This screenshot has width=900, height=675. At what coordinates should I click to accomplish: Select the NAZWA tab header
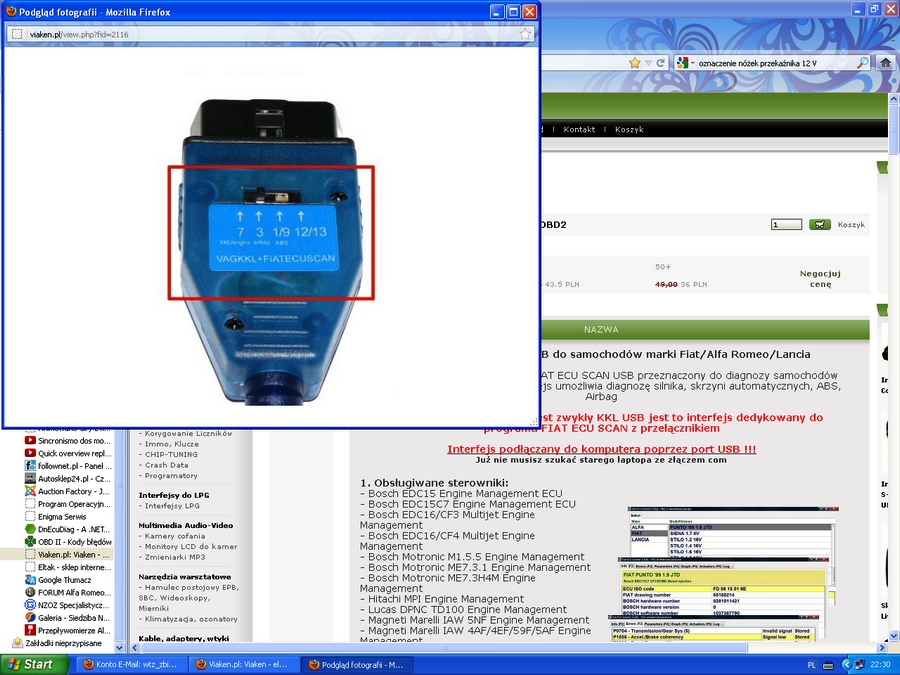click(601, 329)
